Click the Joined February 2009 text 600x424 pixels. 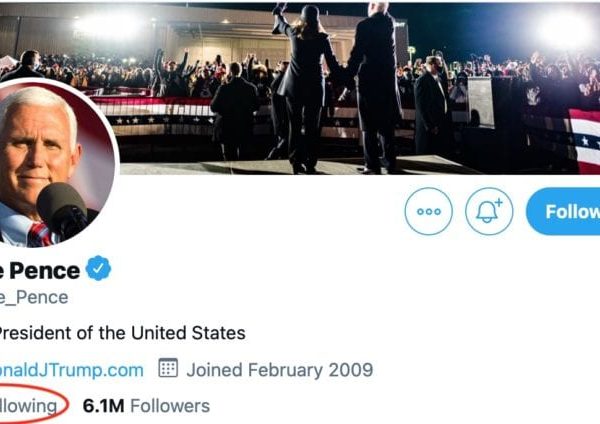click(279, 369)
